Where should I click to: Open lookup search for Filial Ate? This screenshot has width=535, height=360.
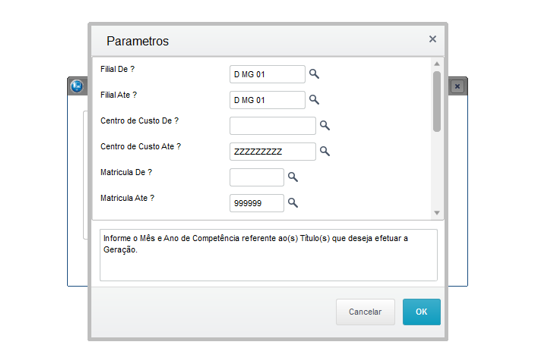314,100
